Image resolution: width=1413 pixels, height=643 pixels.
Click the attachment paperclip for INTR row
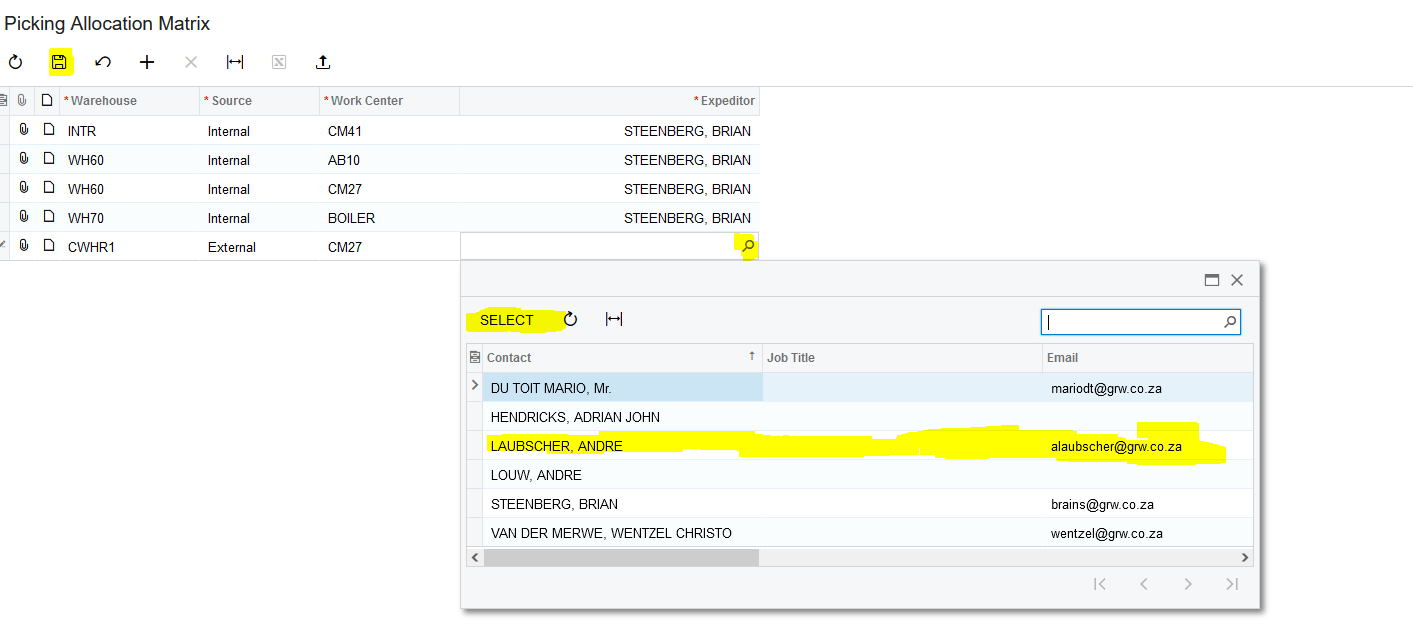[24, 130]
